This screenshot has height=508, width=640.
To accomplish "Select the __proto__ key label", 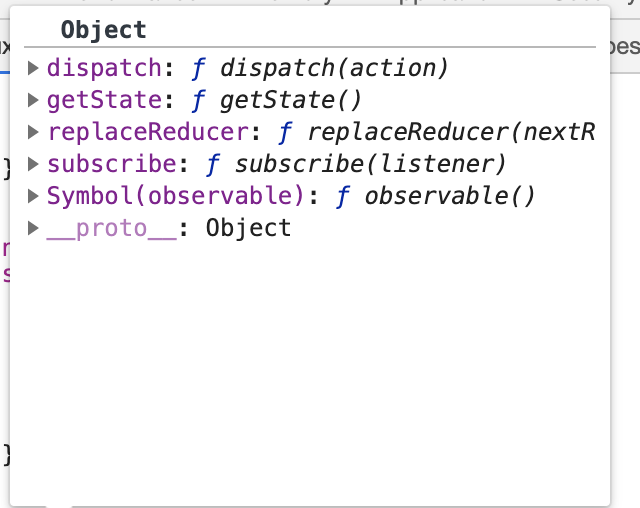I will 112,228.
